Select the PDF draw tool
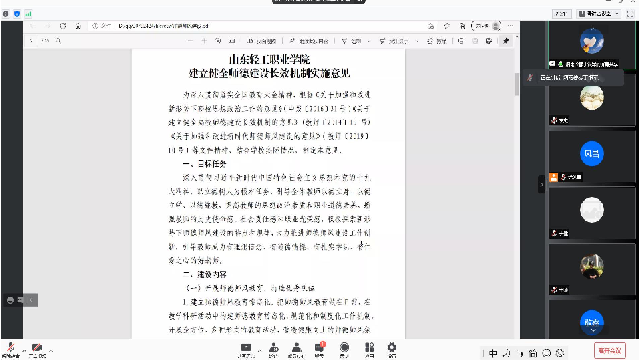This screenshot has width=640, height=360. coord(351,41)
